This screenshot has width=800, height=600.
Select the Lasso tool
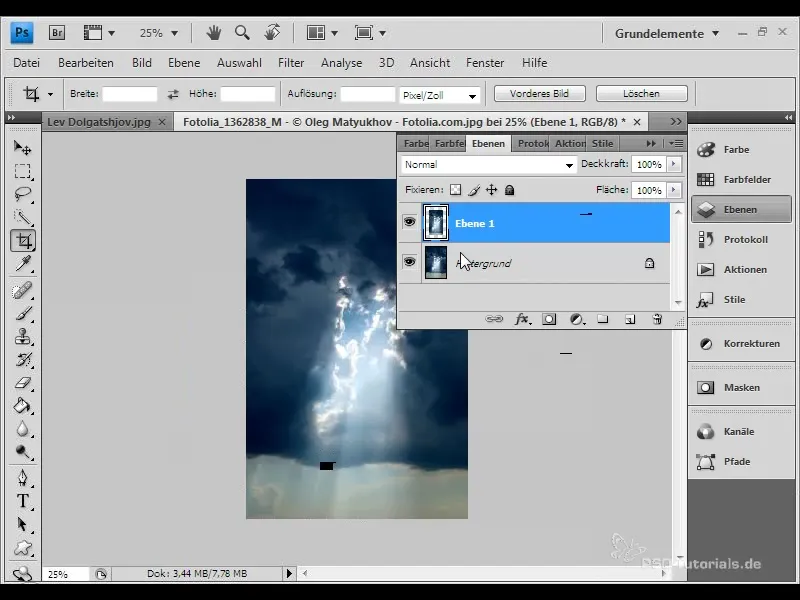[22, 194]
